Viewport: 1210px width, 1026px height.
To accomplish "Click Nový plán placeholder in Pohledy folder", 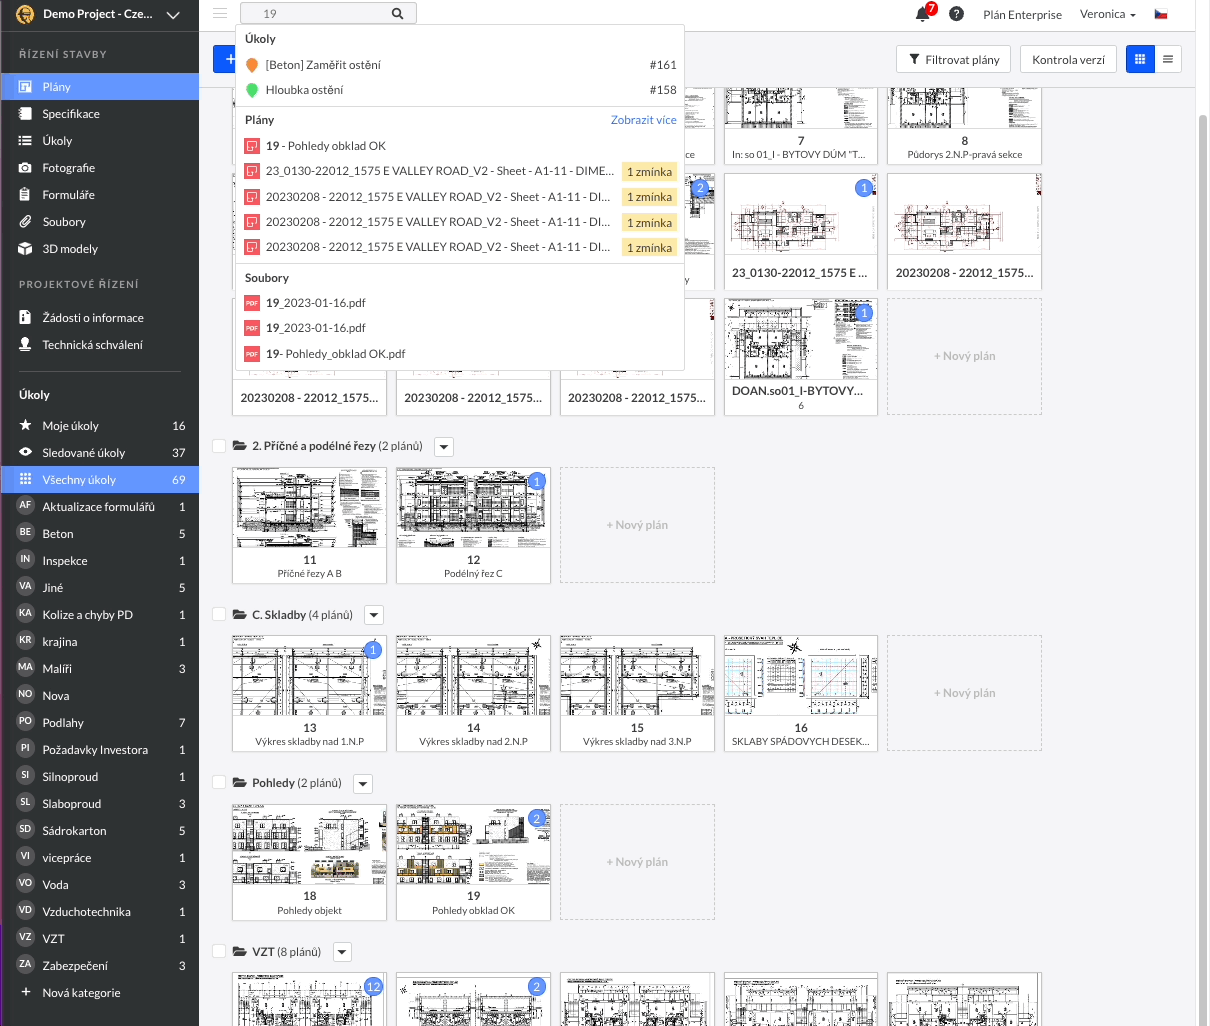I will click(x=637, y=862).
